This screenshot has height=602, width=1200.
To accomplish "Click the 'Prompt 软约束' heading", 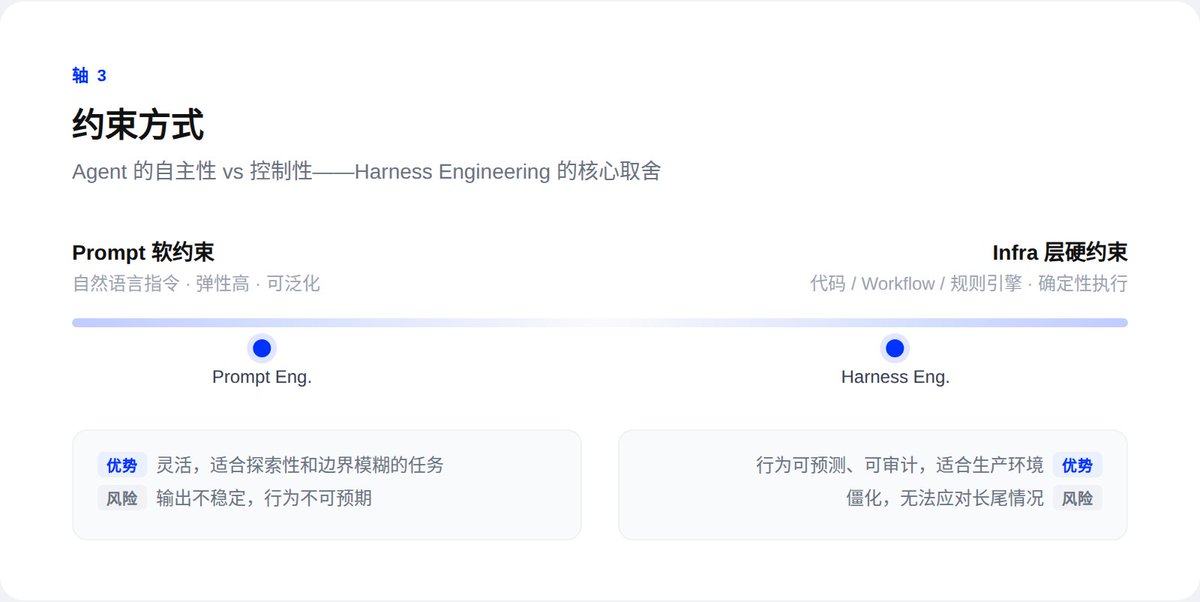I will pyautogui.click(x=143, y=252).
